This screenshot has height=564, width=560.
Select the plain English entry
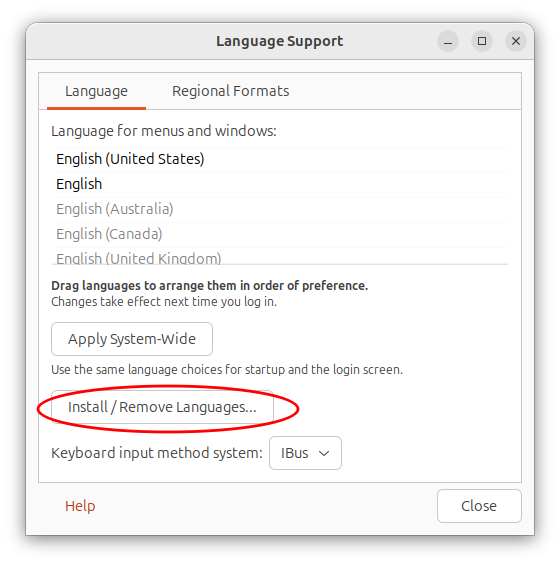pos(280,185)
